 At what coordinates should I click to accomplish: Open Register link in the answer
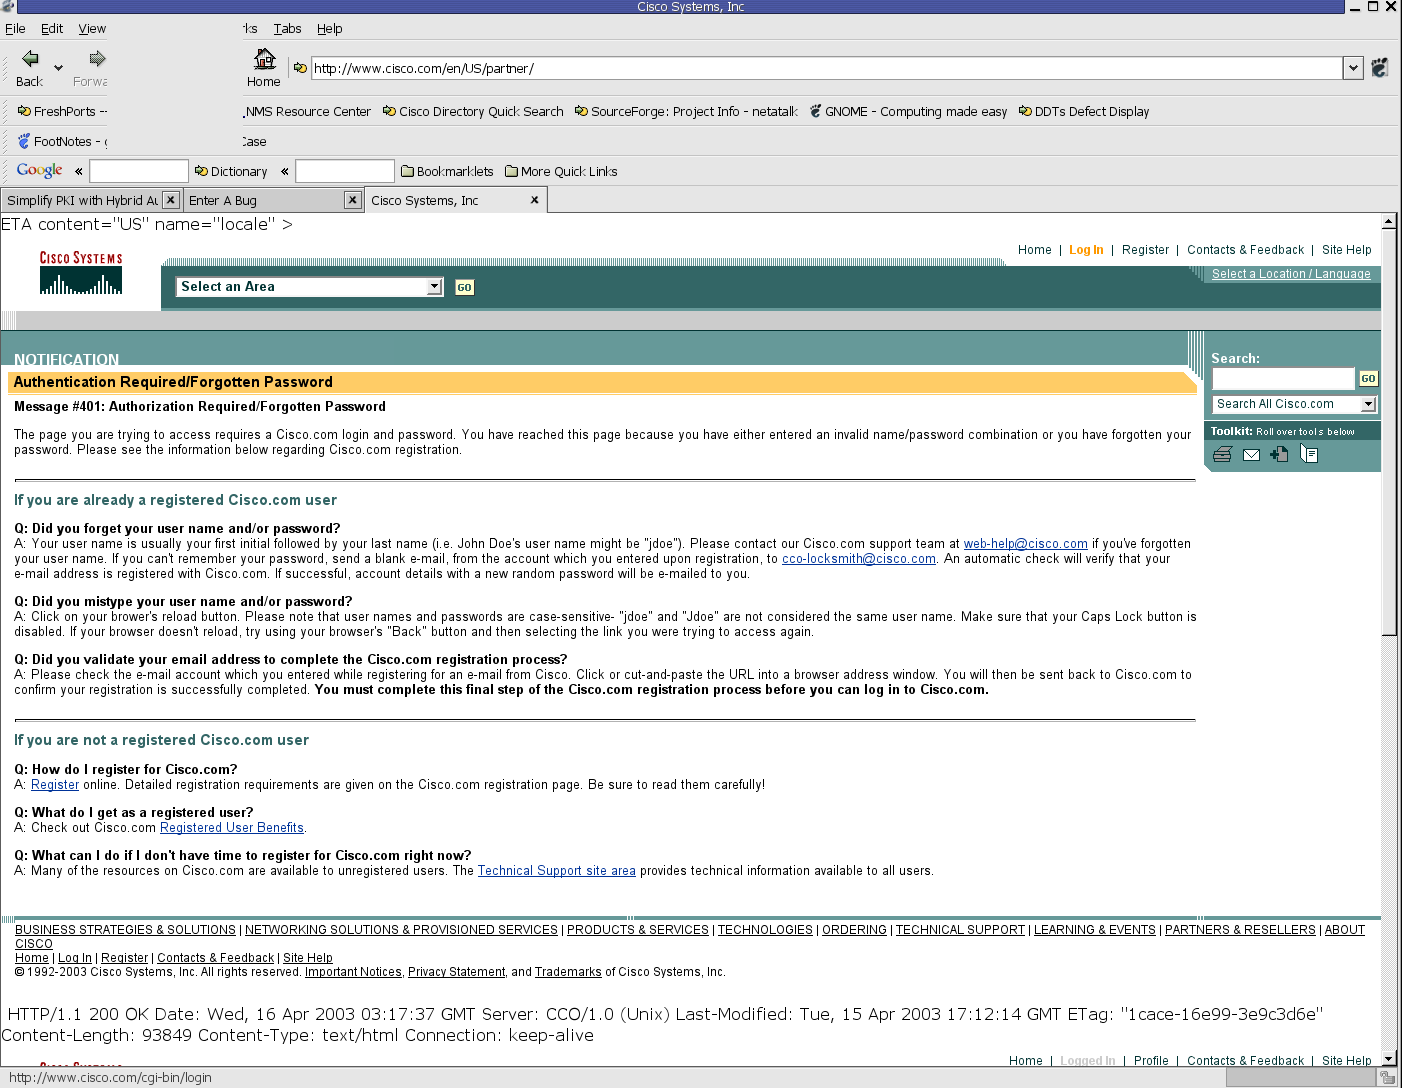click(55, 785)
